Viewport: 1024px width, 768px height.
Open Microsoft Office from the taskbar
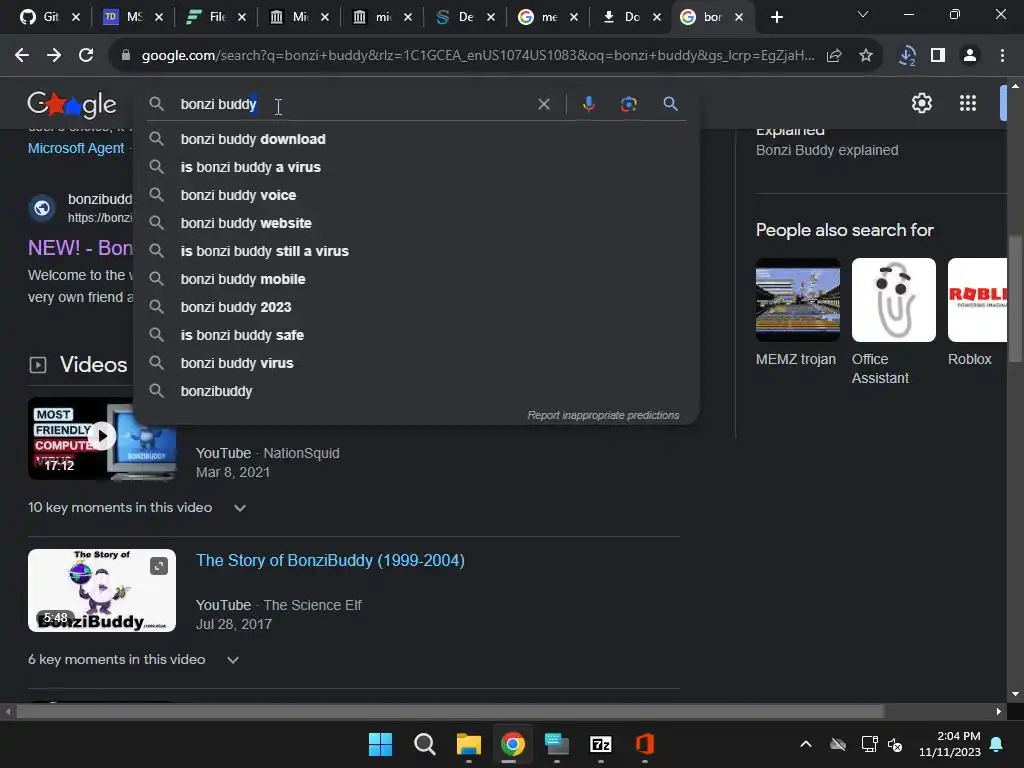click(x=645, y=744)
